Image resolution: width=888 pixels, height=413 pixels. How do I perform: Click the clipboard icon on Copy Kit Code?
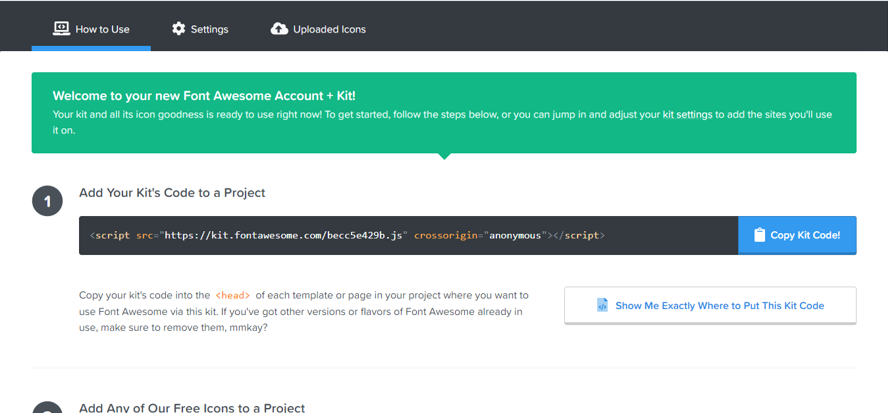click(760, 235)
